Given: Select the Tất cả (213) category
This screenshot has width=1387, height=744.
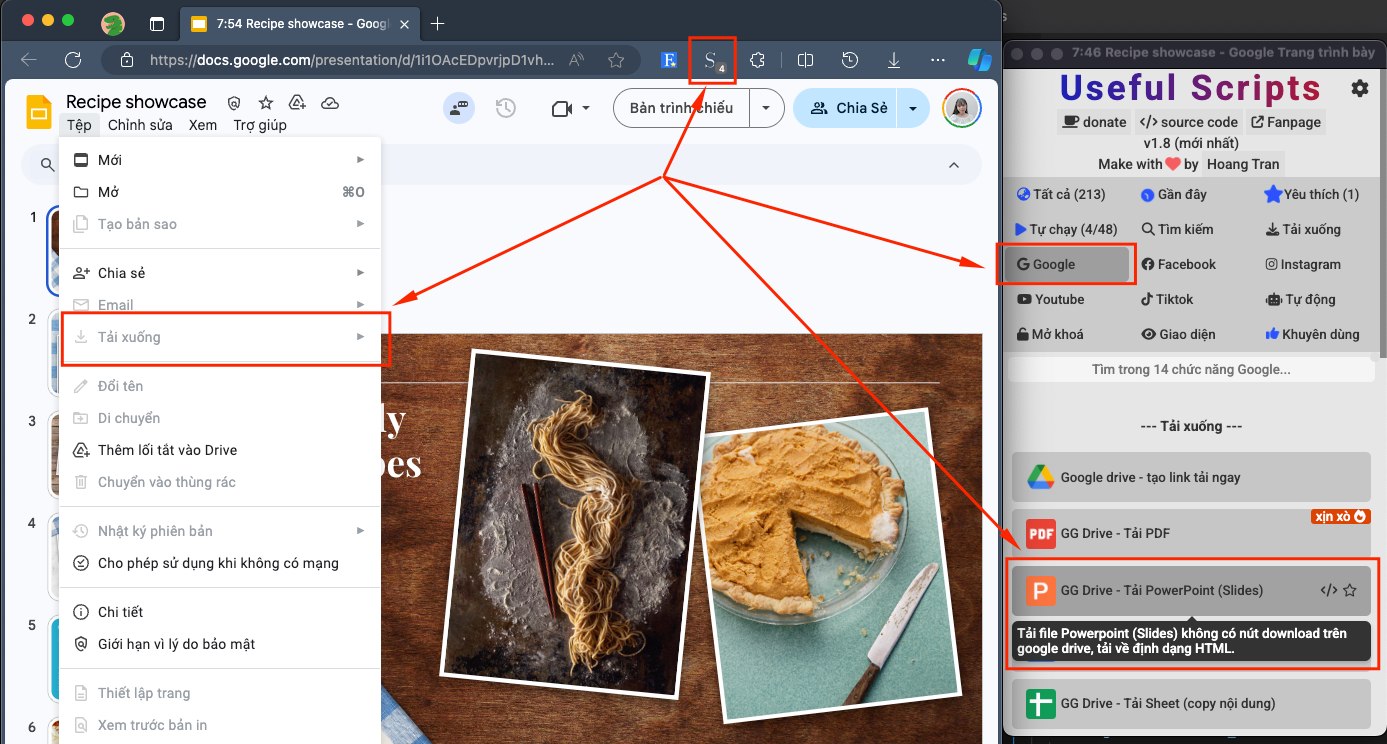Looking at the screenshot, I should [1061, 194].
